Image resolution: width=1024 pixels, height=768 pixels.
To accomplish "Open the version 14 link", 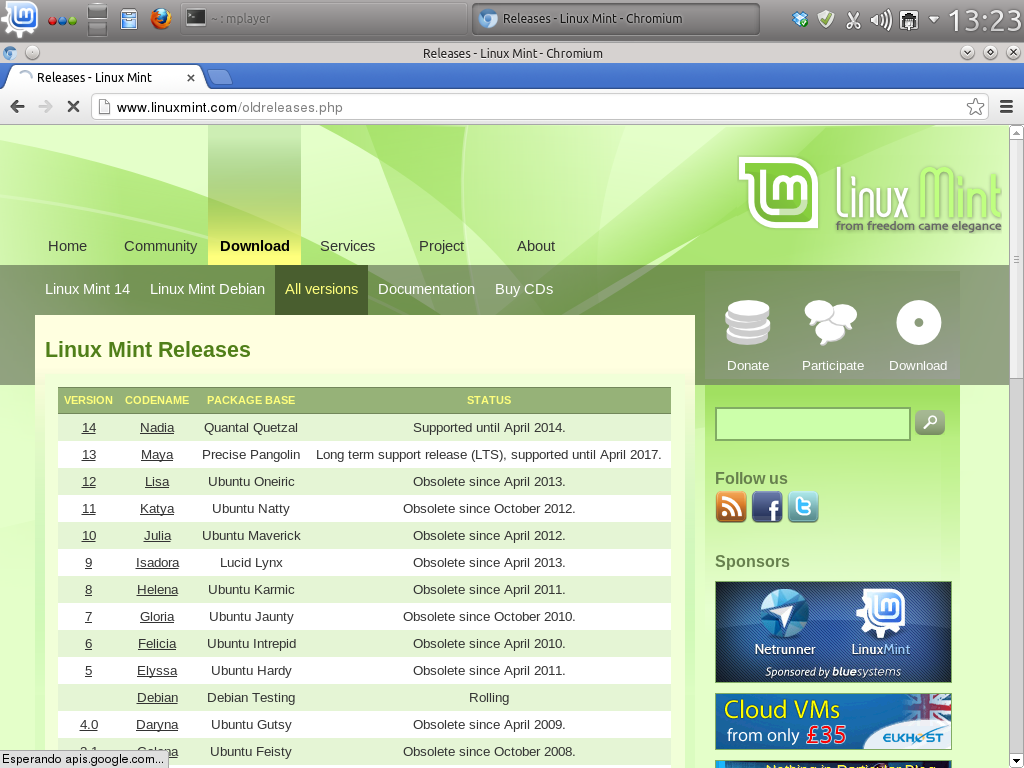I will tap(89, 428).
